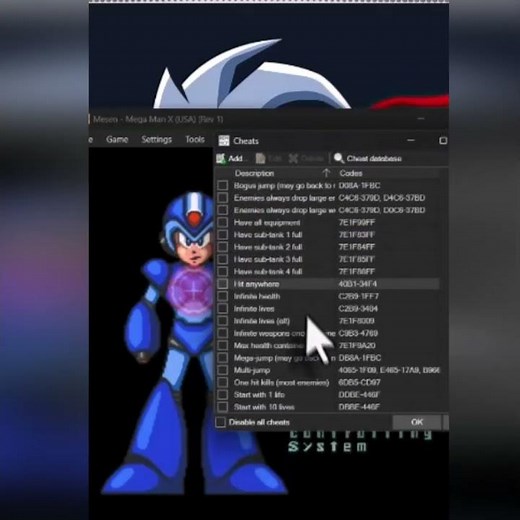Check Have sub-tank 2 full
Image resolution: width=520 pixels, height=520 pixels.
click(223, 247)
